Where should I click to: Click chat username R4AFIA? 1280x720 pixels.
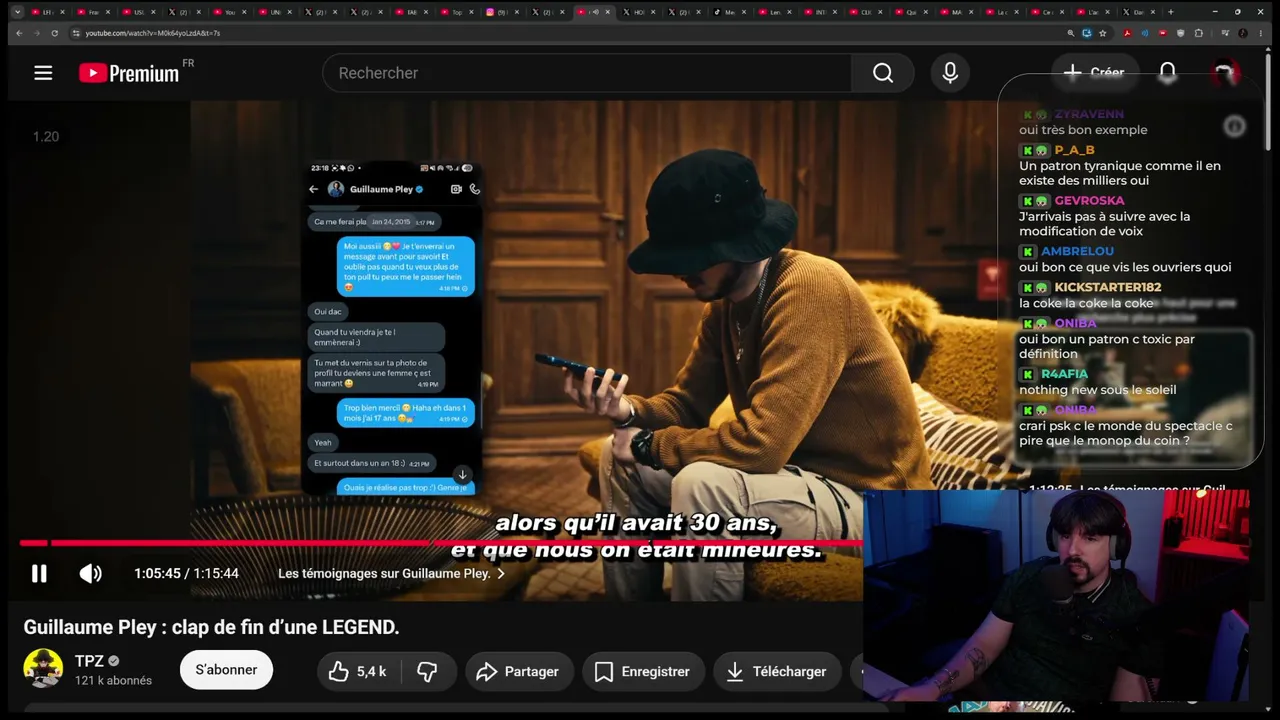pyautogui.click(x=1064, y=374)
